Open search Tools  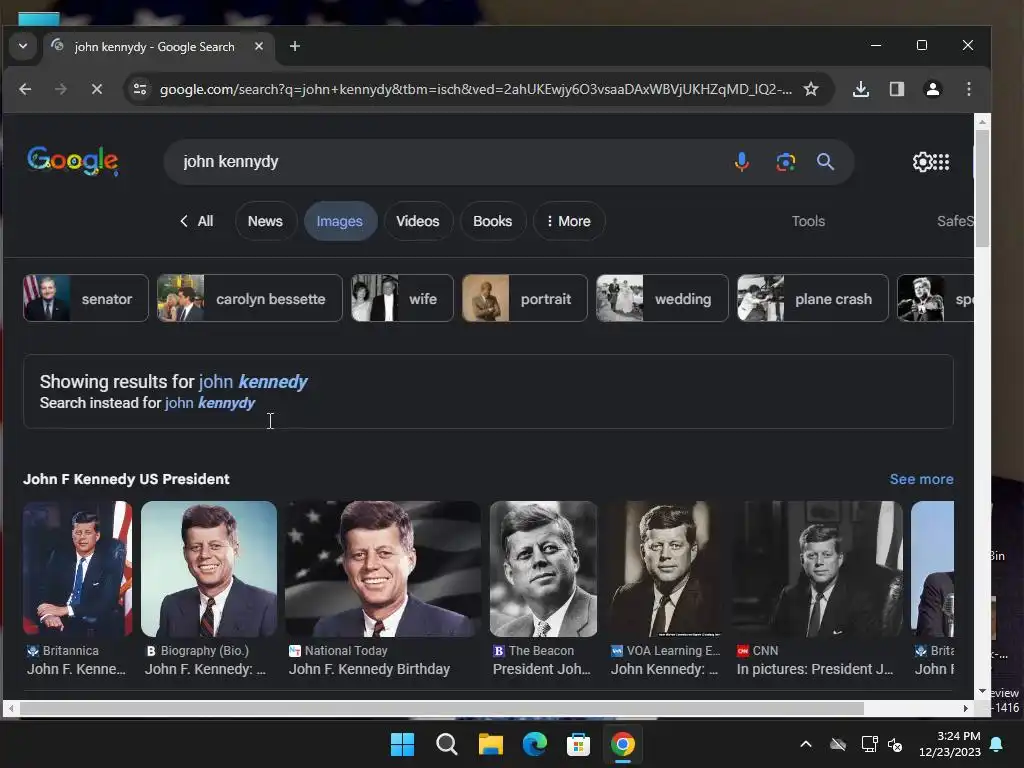[808, 221]
